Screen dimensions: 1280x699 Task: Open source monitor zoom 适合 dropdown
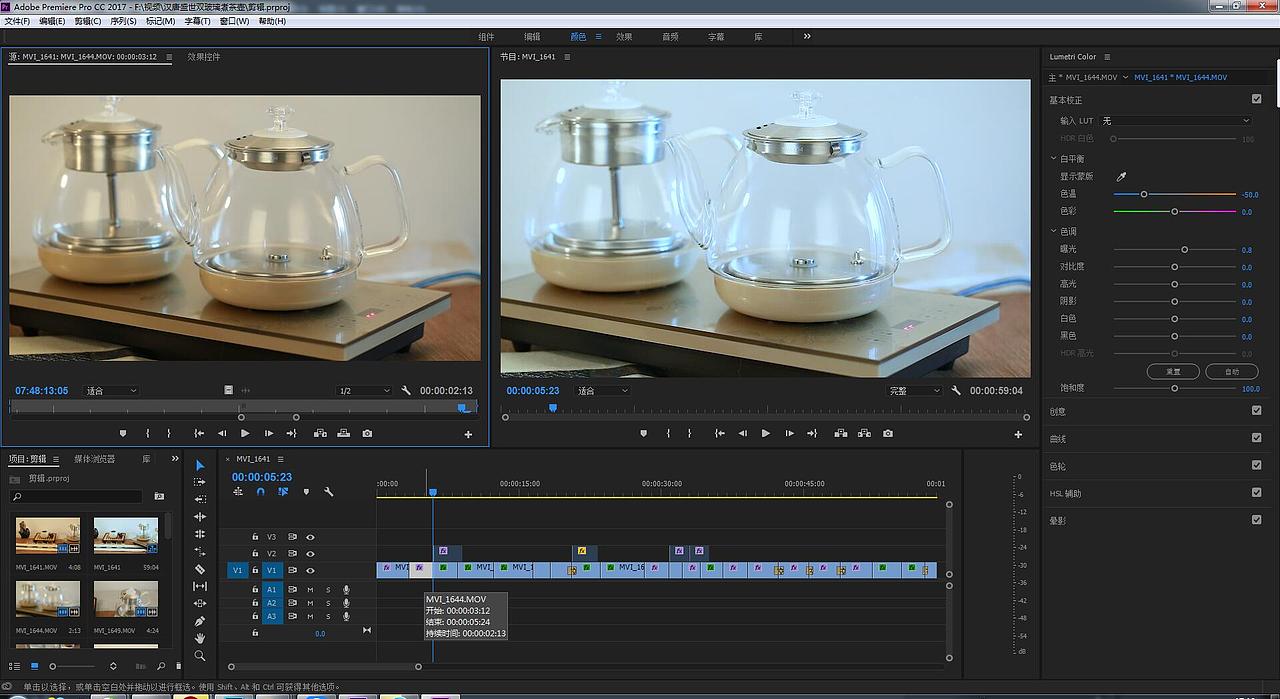point(111,391)
